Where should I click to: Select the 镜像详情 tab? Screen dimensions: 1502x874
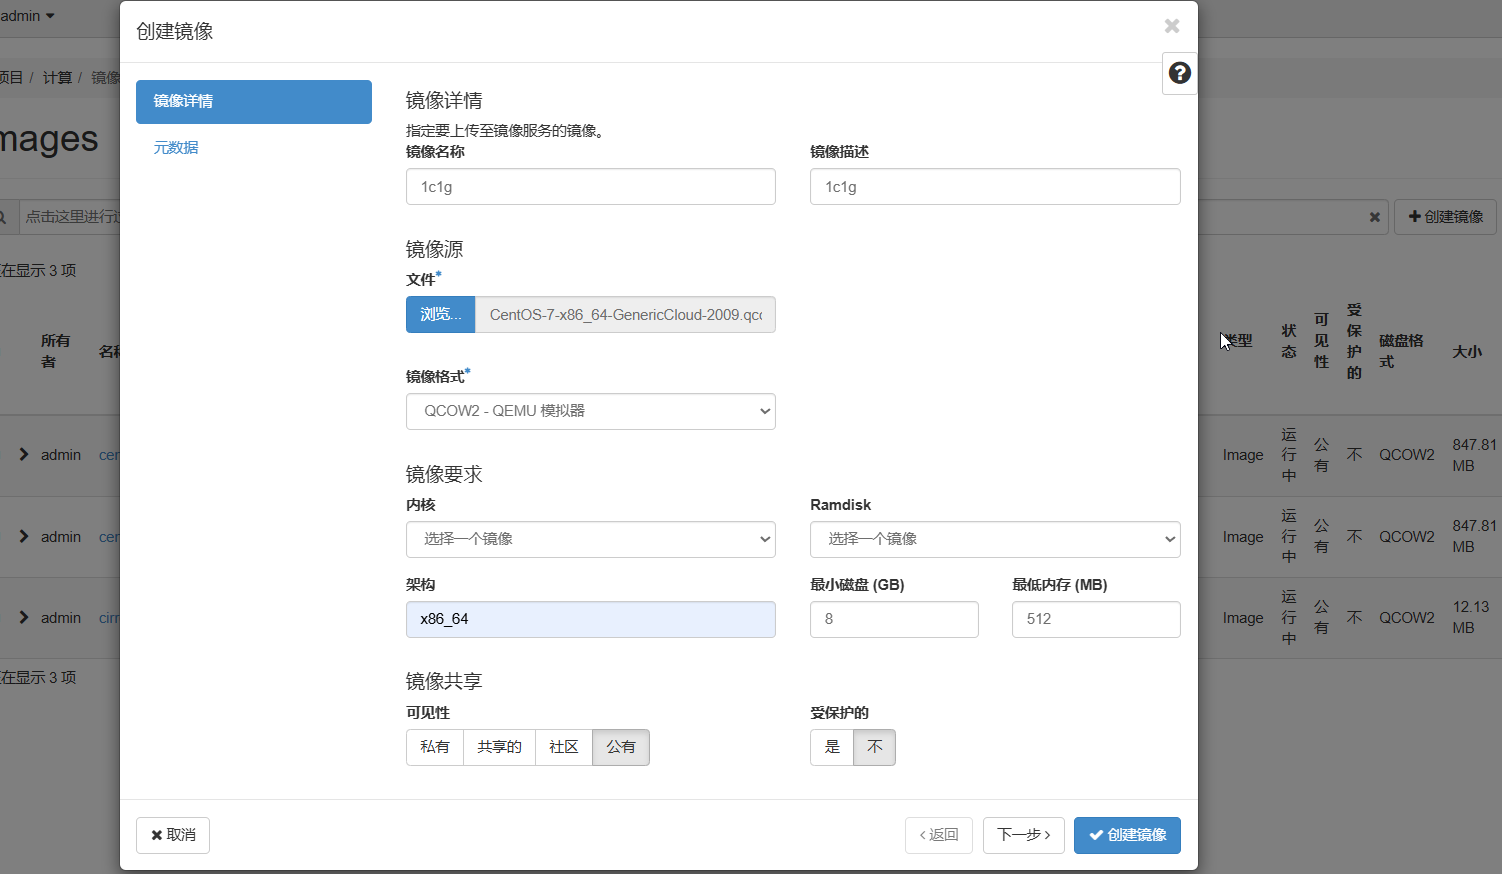(254, 102)
